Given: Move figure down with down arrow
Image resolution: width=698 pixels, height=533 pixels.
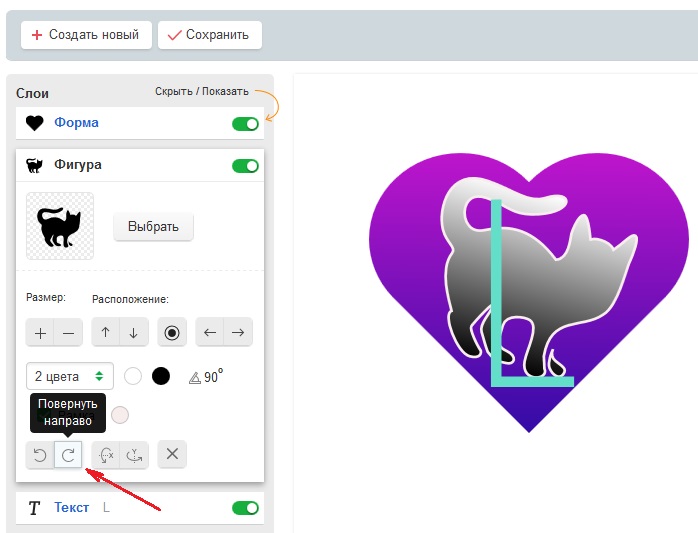Looking at the screenshot, I should [134, 332].
